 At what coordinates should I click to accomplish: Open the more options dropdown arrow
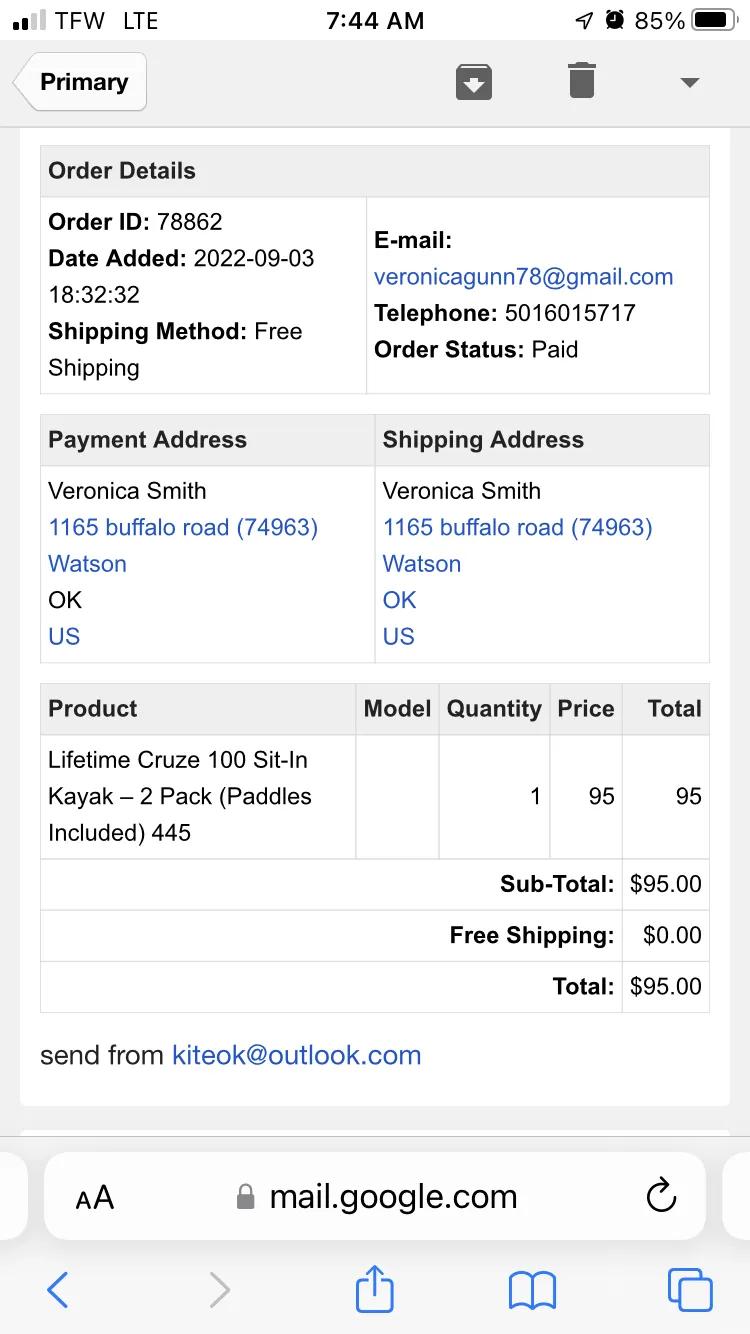pyautogui.click(x=689, y=83)
